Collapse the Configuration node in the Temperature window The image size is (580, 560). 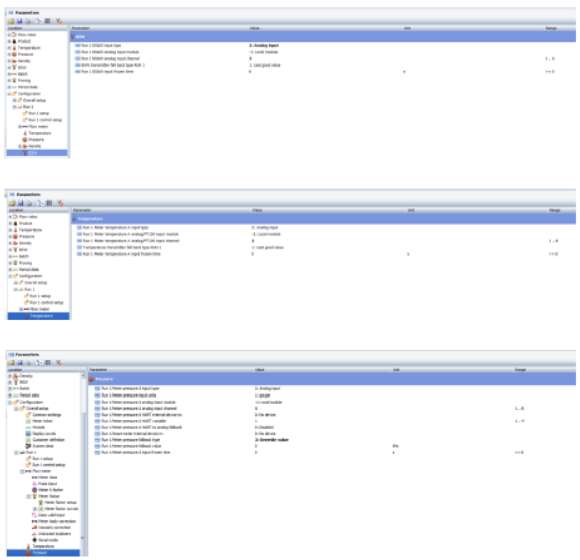[10, 276]
